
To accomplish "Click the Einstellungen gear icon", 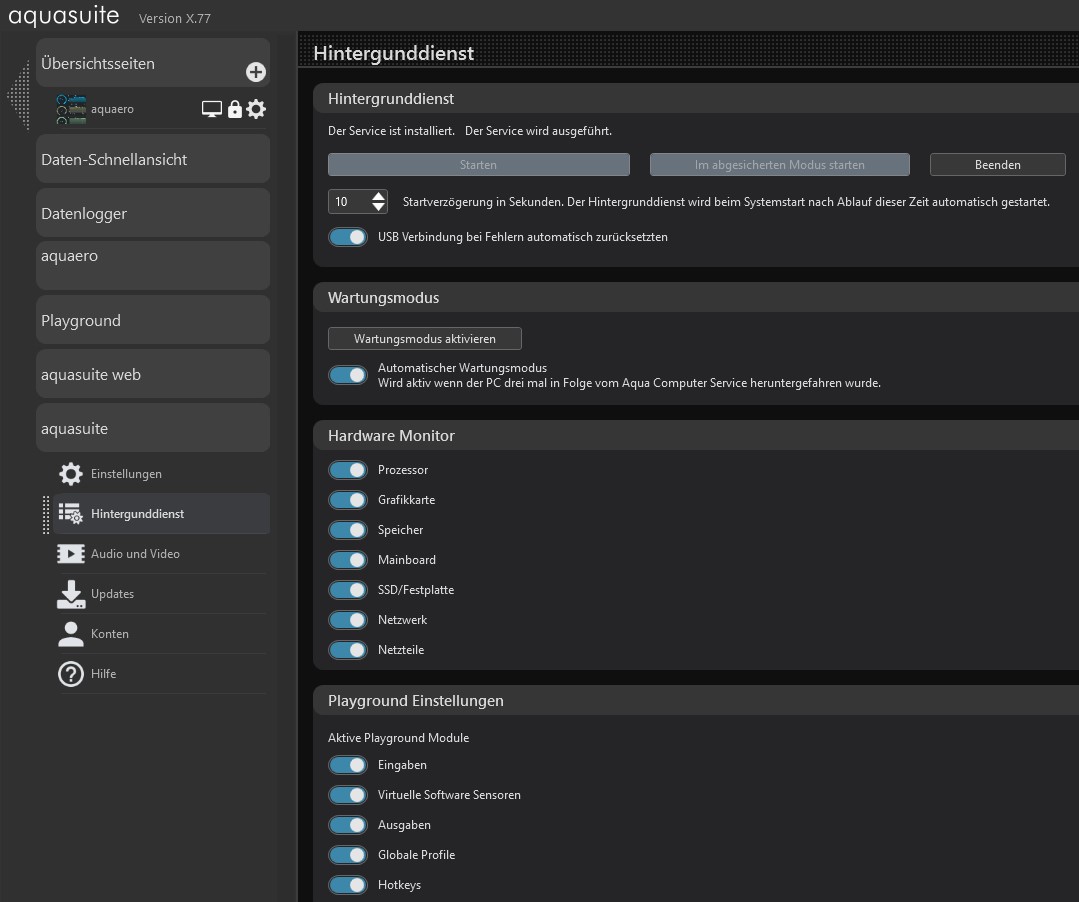I will coord(70,474).
